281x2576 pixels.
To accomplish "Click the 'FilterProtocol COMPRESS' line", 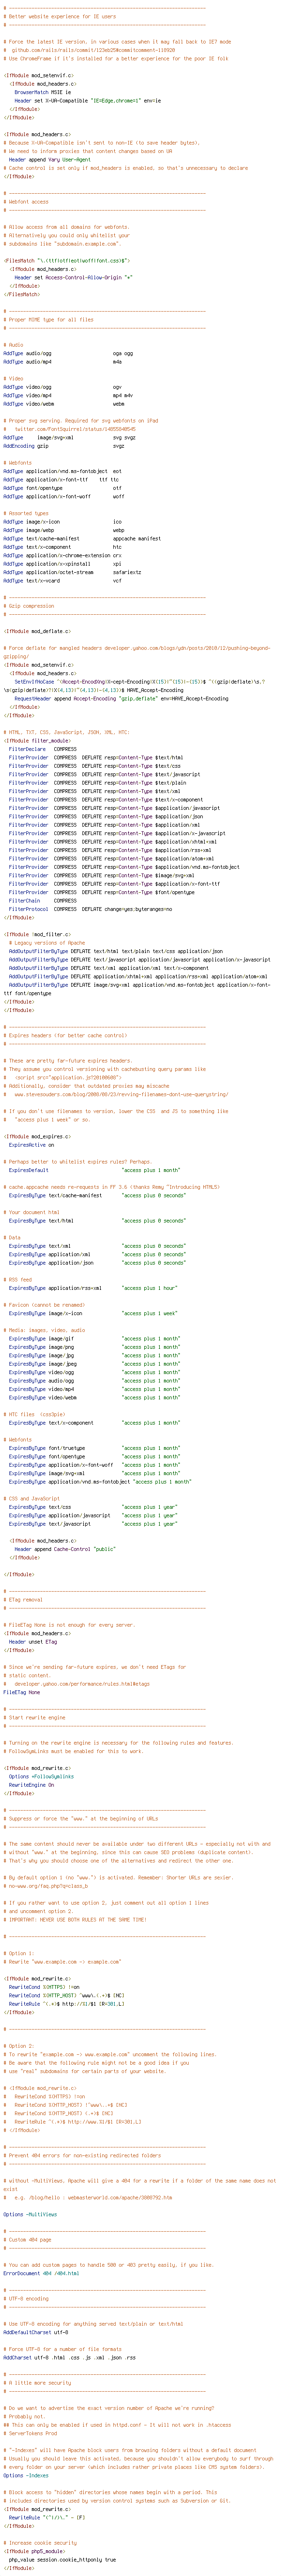I will 90,909.
